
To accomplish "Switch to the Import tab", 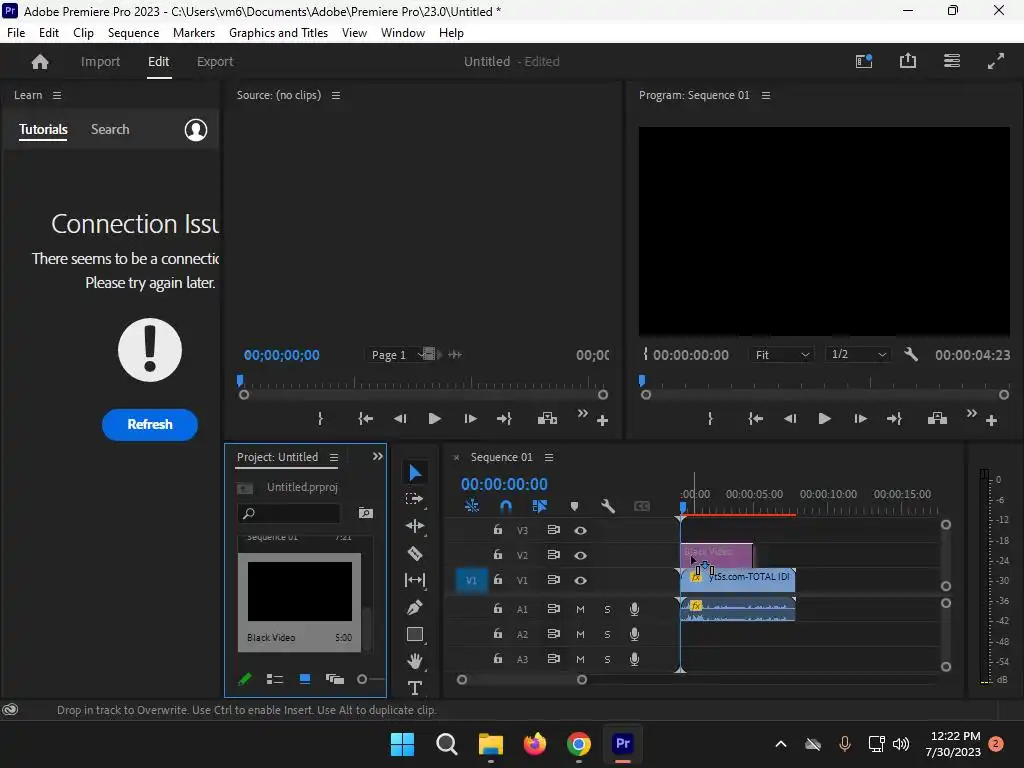I will [x=101, y=61].
